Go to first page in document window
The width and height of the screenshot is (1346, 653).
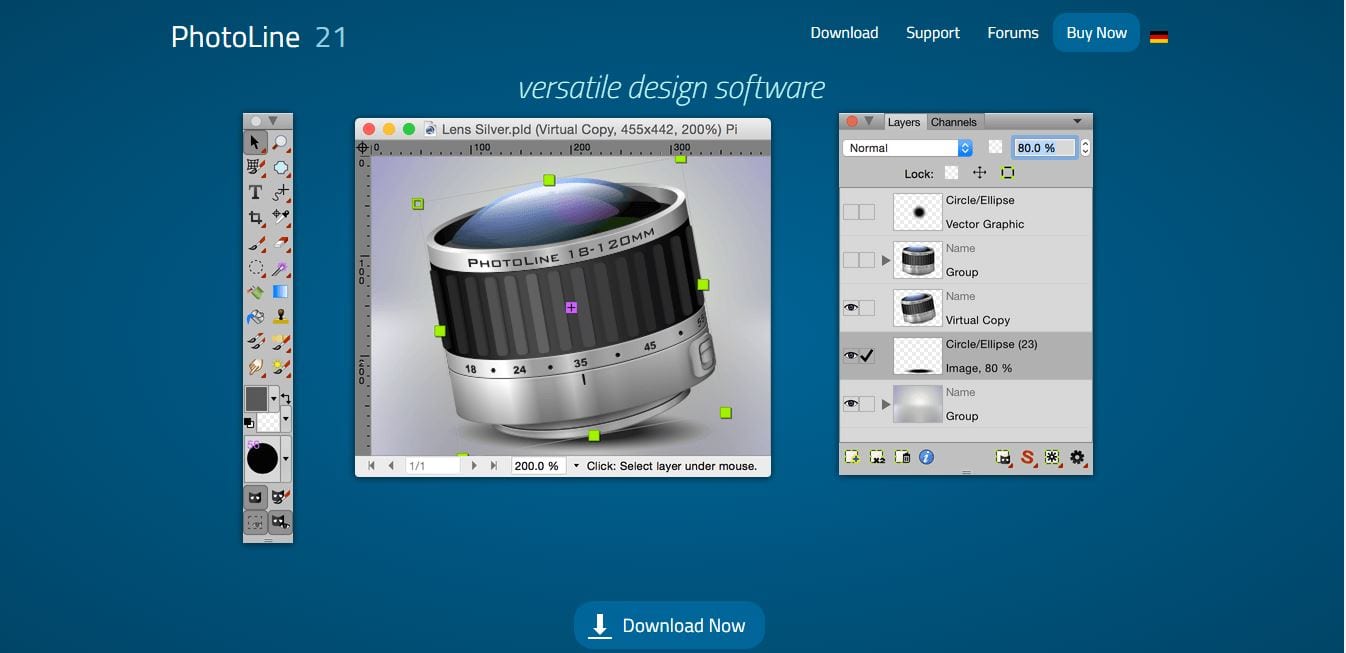(x=372, y=466)
